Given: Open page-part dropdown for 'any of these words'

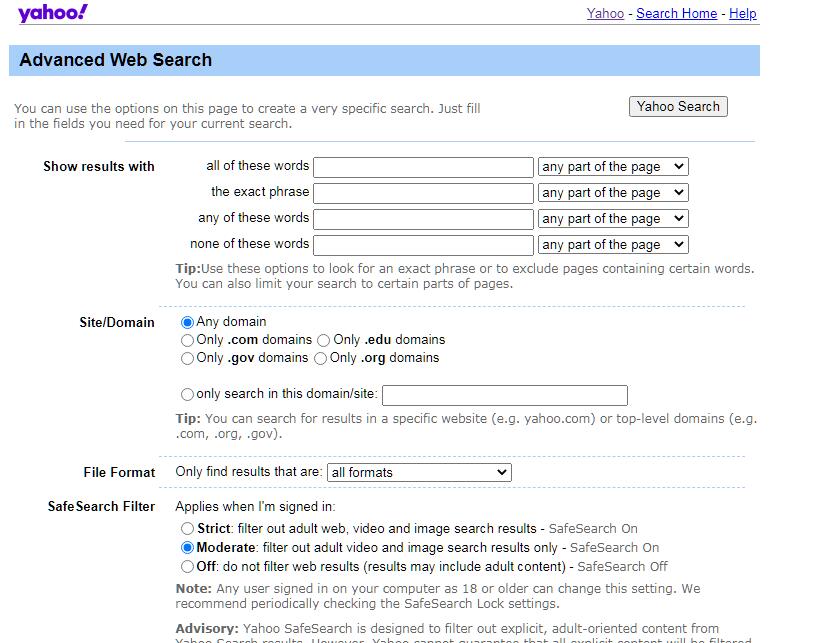Looking at the screenshot, I should 613,219.
